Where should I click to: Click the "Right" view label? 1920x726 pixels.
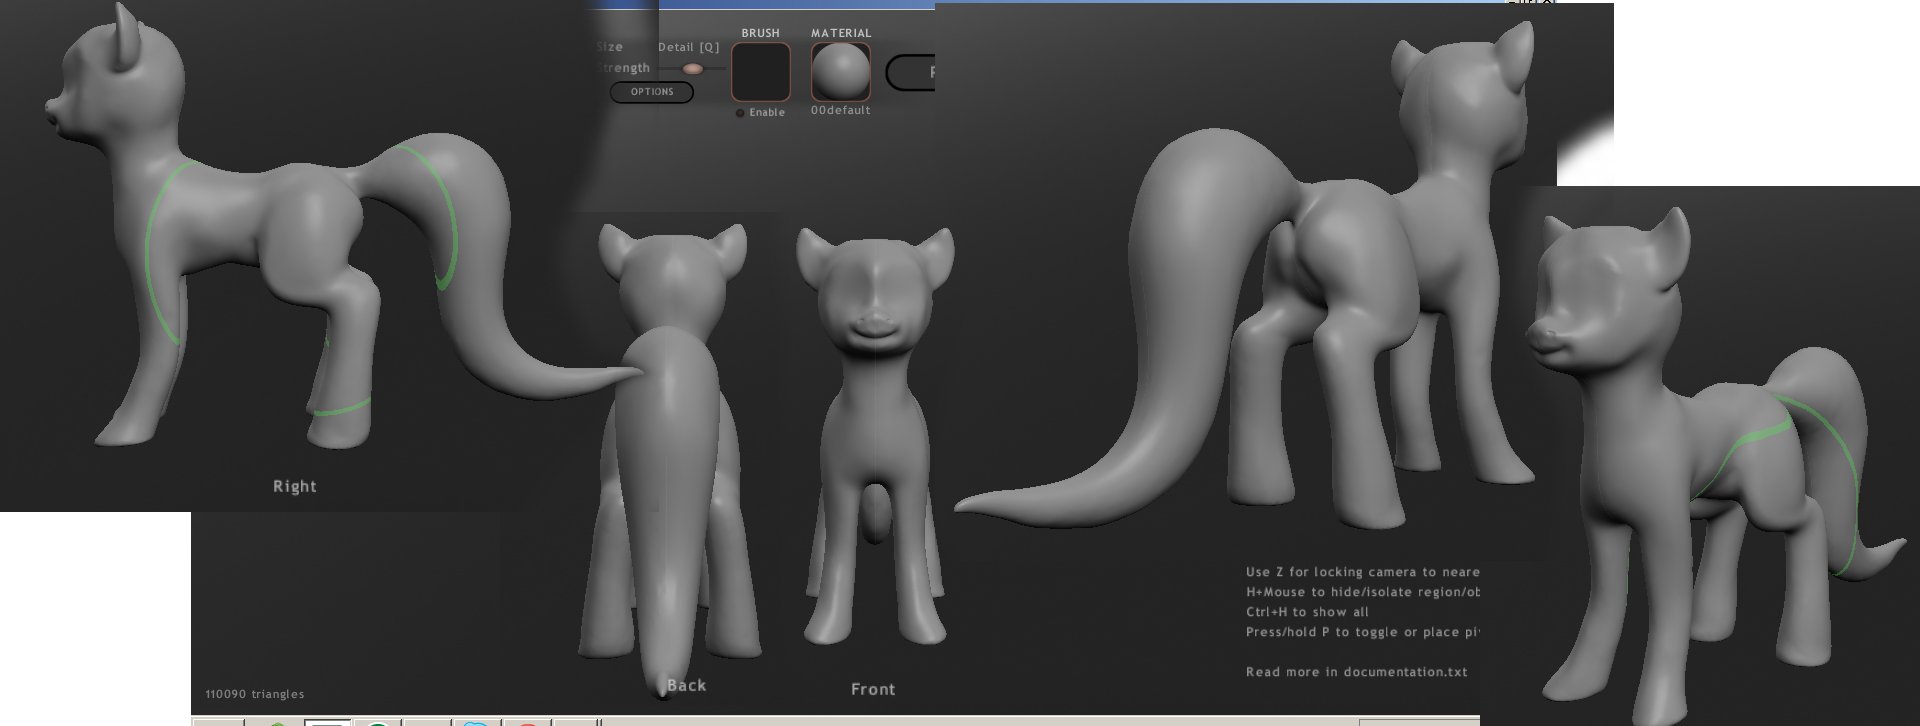click(x=295, y=486)
